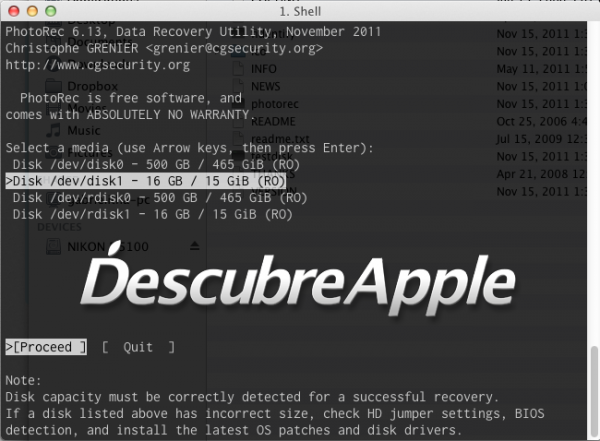This screenshot has width=600, height=441.
Task: Select highlighted Disk /dev/disk1 16 GB entry
Action: click(x=146, y=181)
